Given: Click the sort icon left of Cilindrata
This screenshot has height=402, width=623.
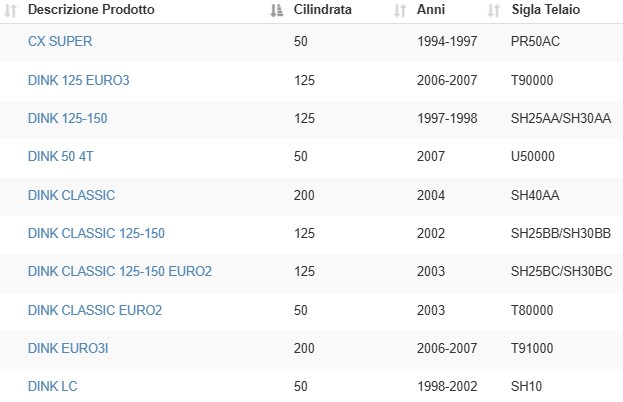Looking at the screenshot, I should [277, 10].
